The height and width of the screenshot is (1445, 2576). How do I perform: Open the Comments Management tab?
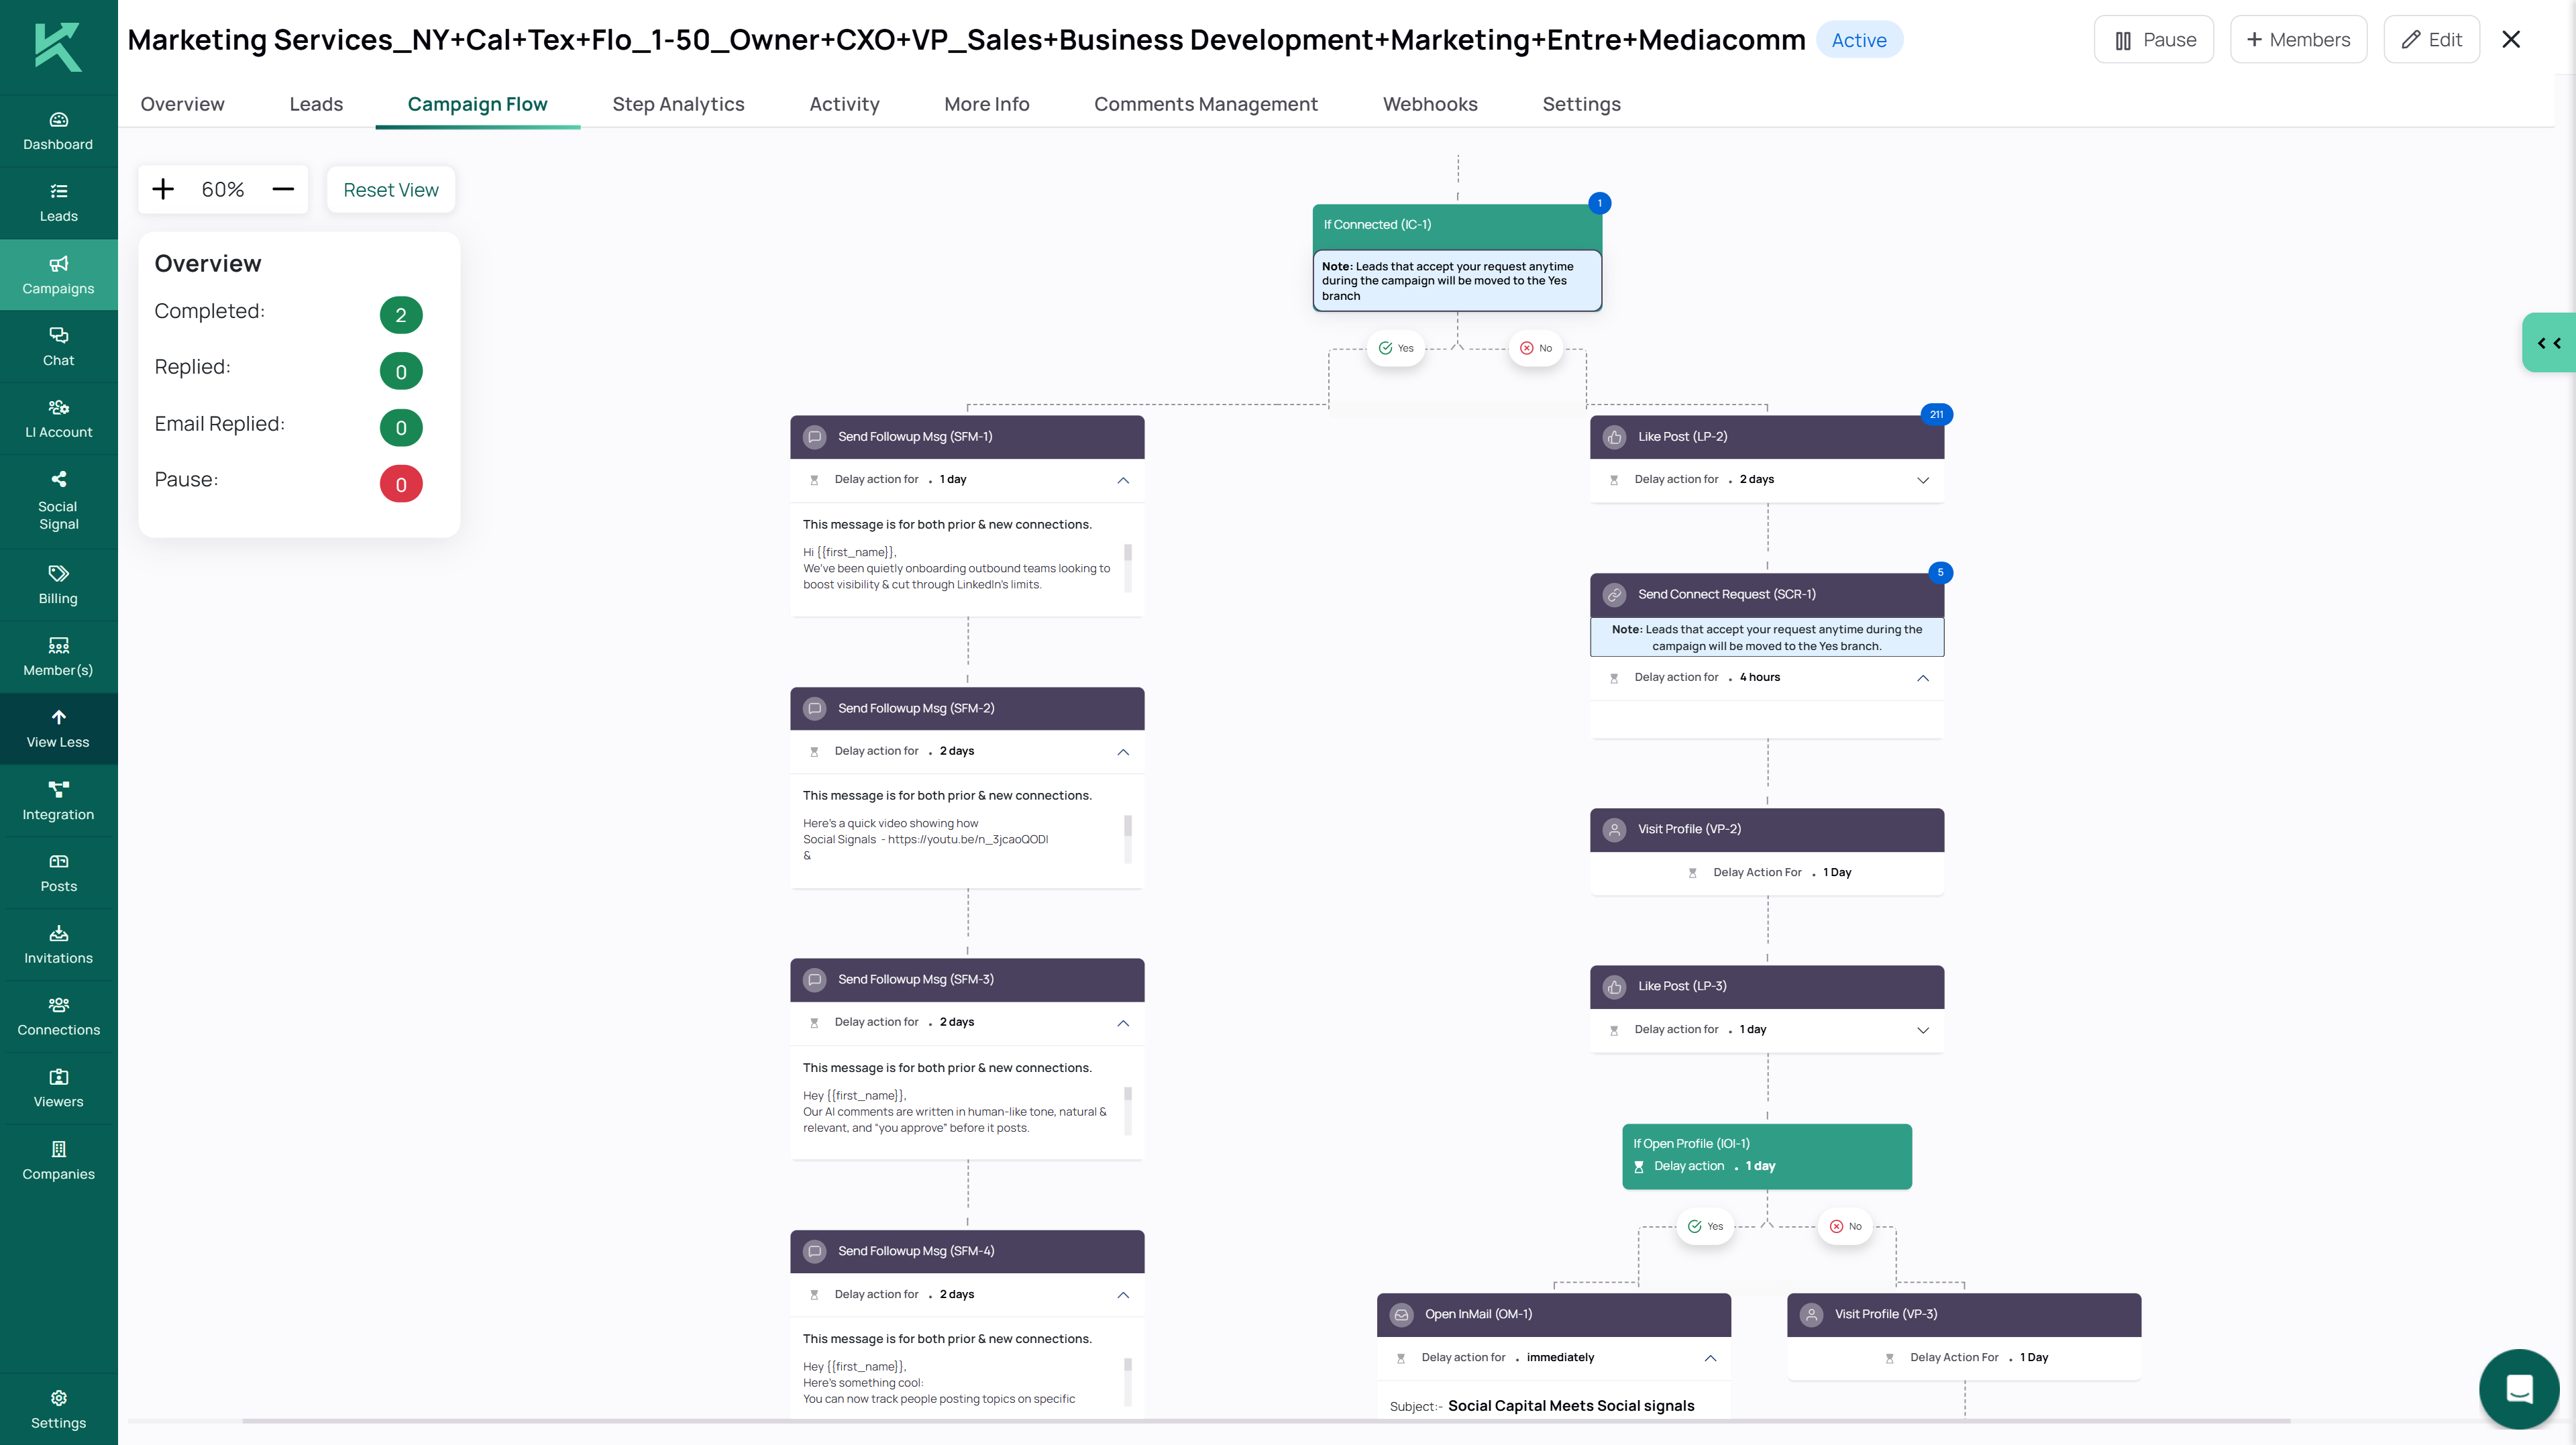click(1206, 104)
